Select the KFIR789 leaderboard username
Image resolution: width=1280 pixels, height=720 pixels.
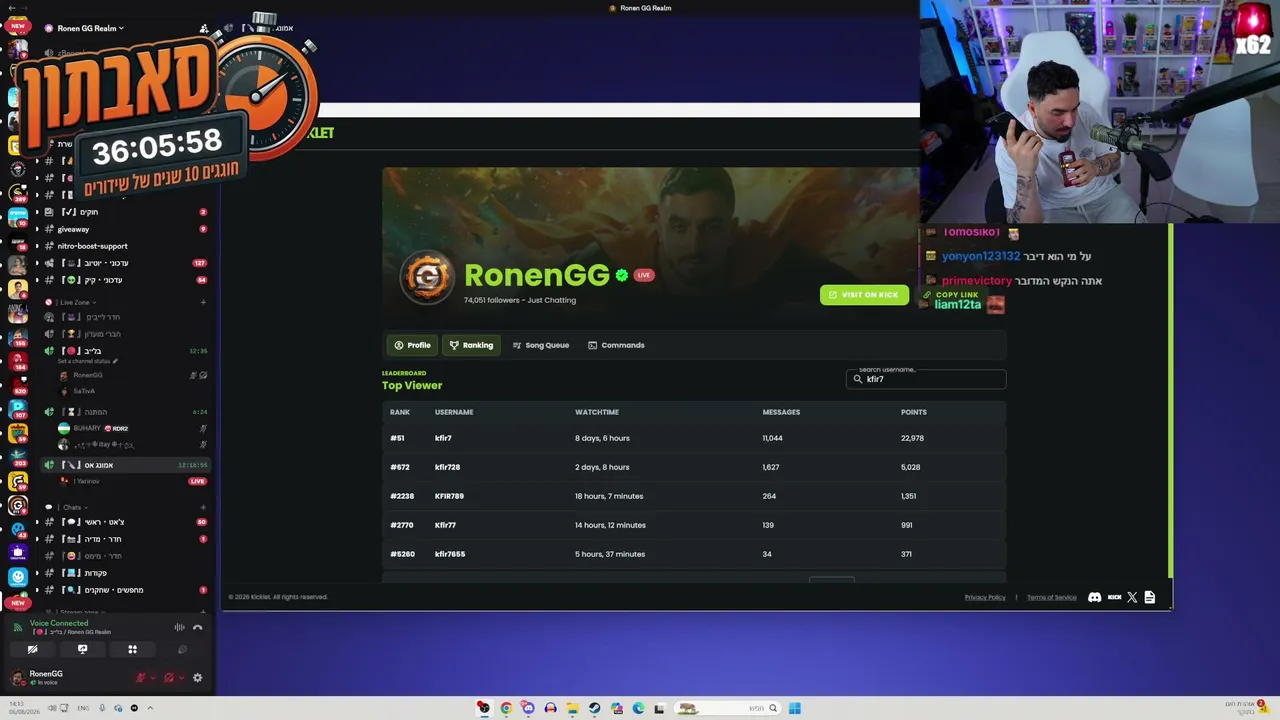(449, 496)
